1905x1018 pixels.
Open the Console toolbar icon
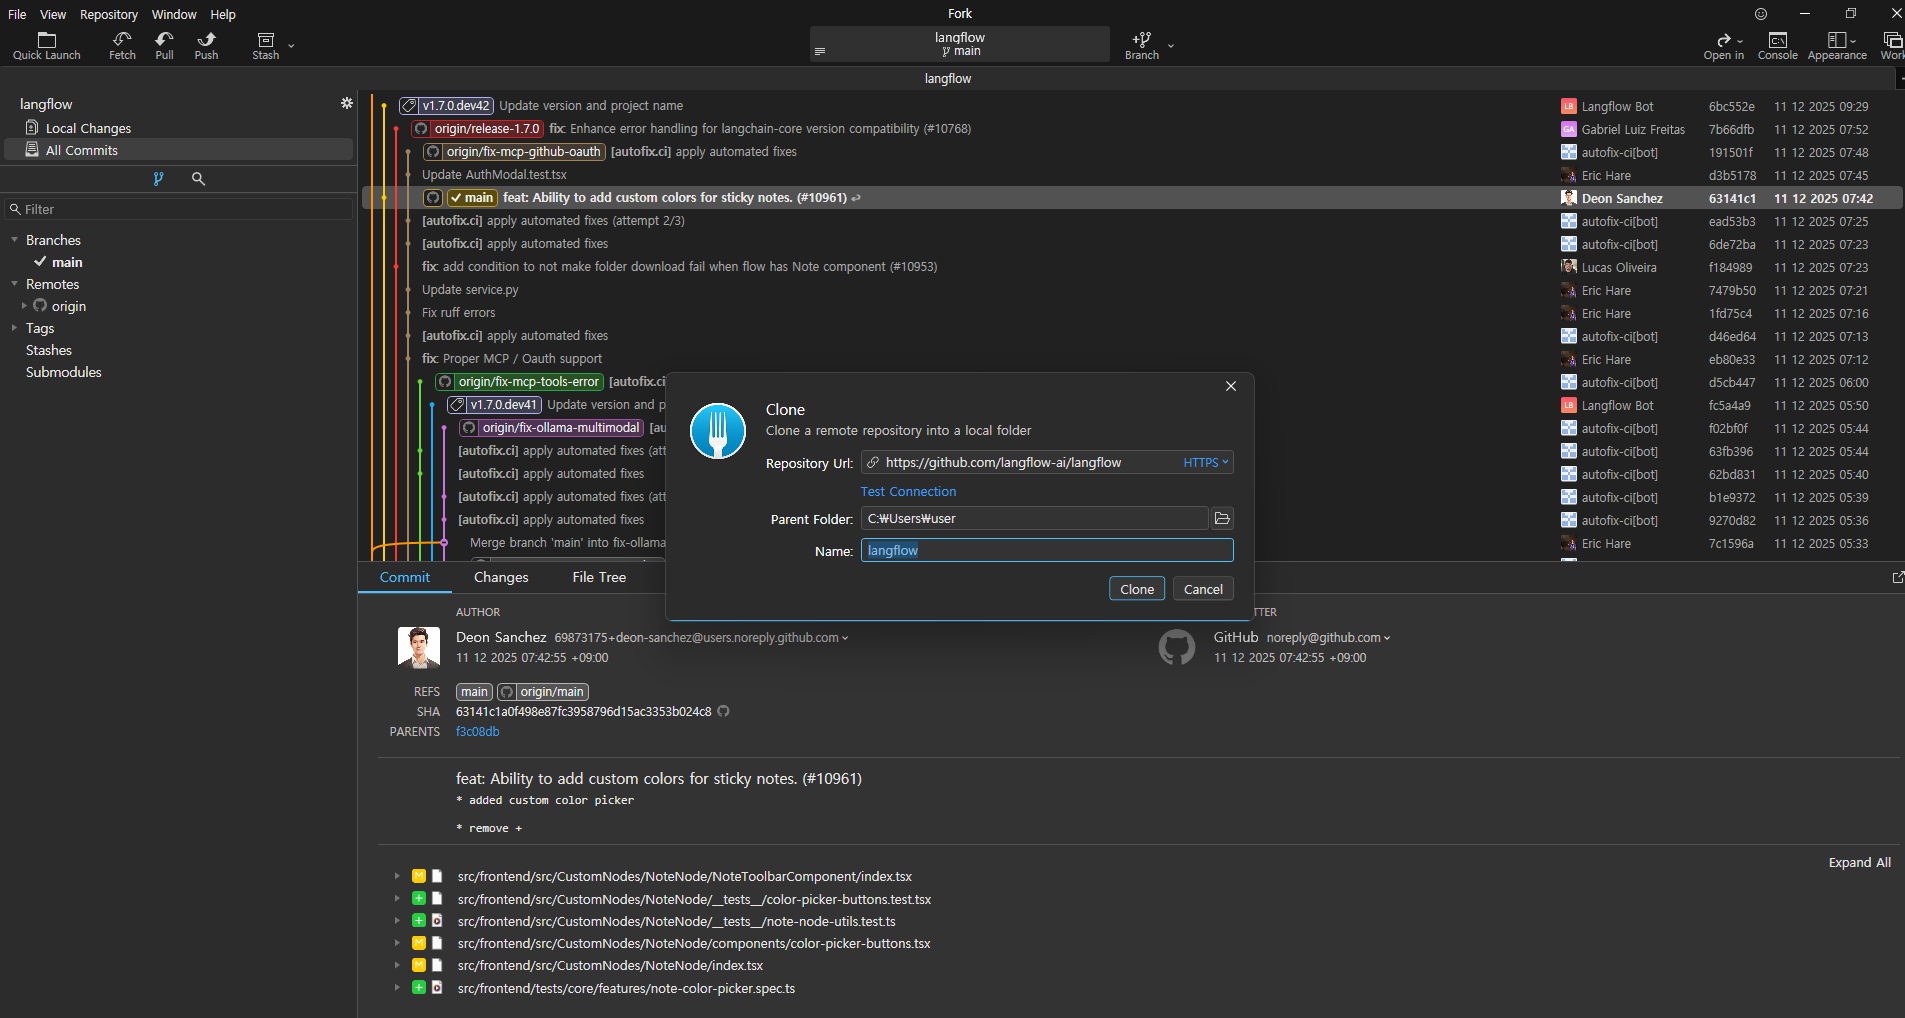point(1777,45)
